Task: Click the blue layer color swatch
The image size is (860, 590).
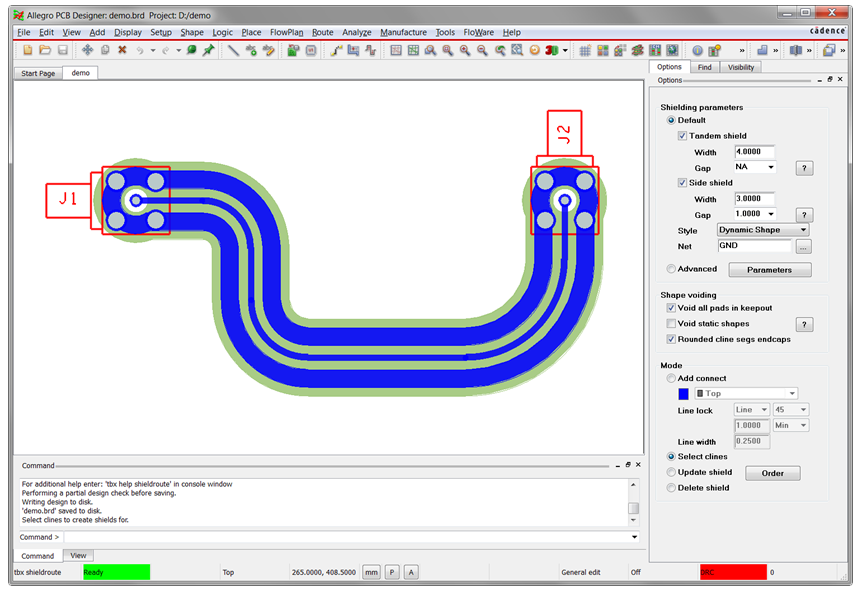Action: 683,394
